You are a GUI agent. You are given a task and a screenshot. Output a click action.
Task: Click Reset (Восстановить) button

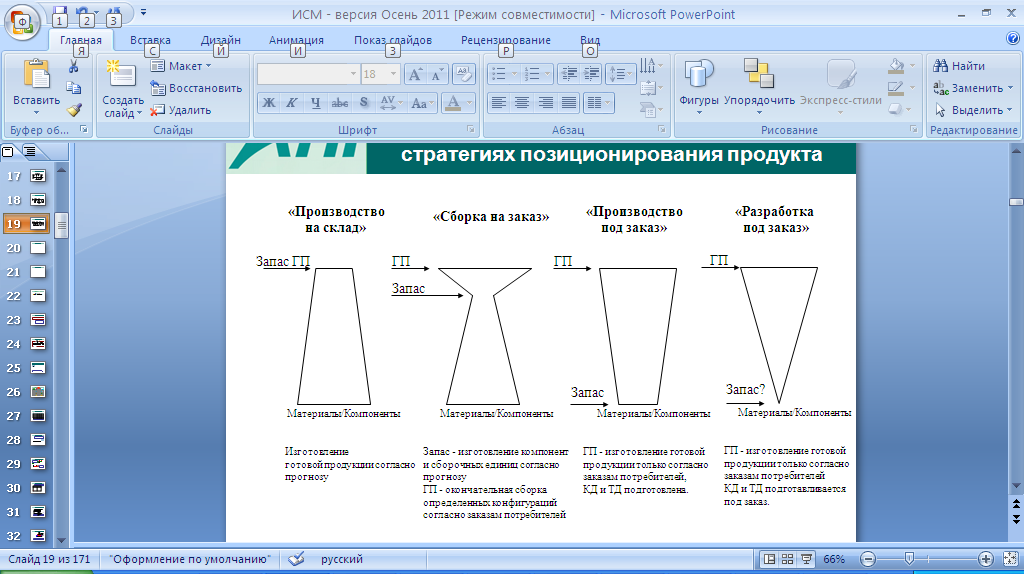(x=196, y=88)
